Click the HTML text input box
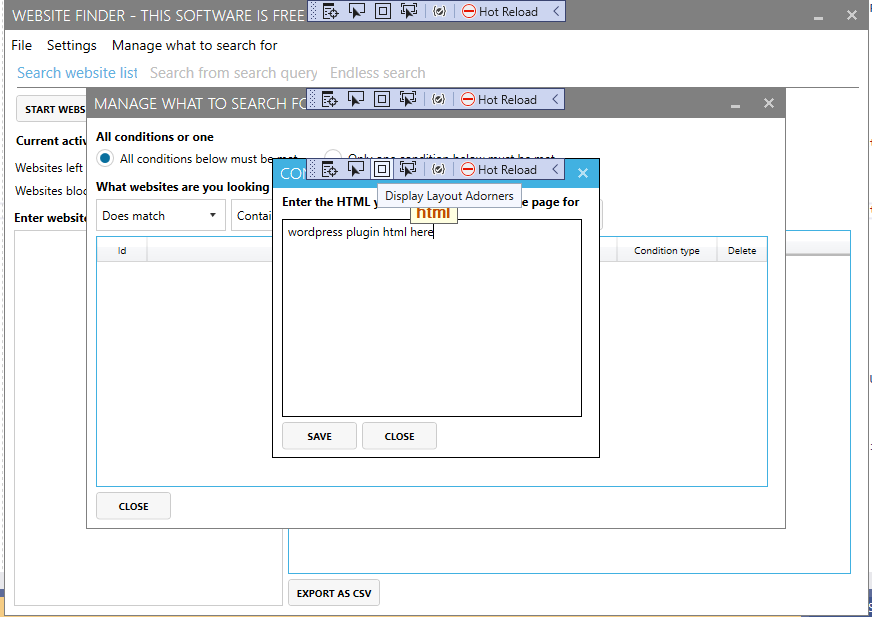872x617 pixels. coord(432,318)
